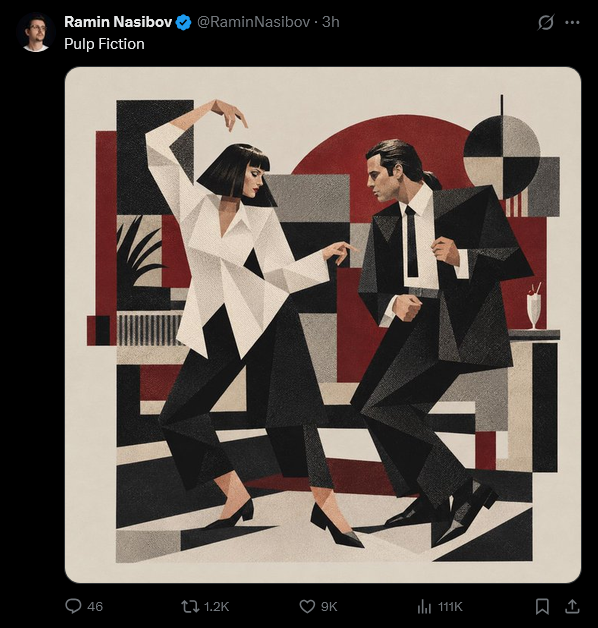Select the "Pulp Fiction" tweet text

click(104, 44)
